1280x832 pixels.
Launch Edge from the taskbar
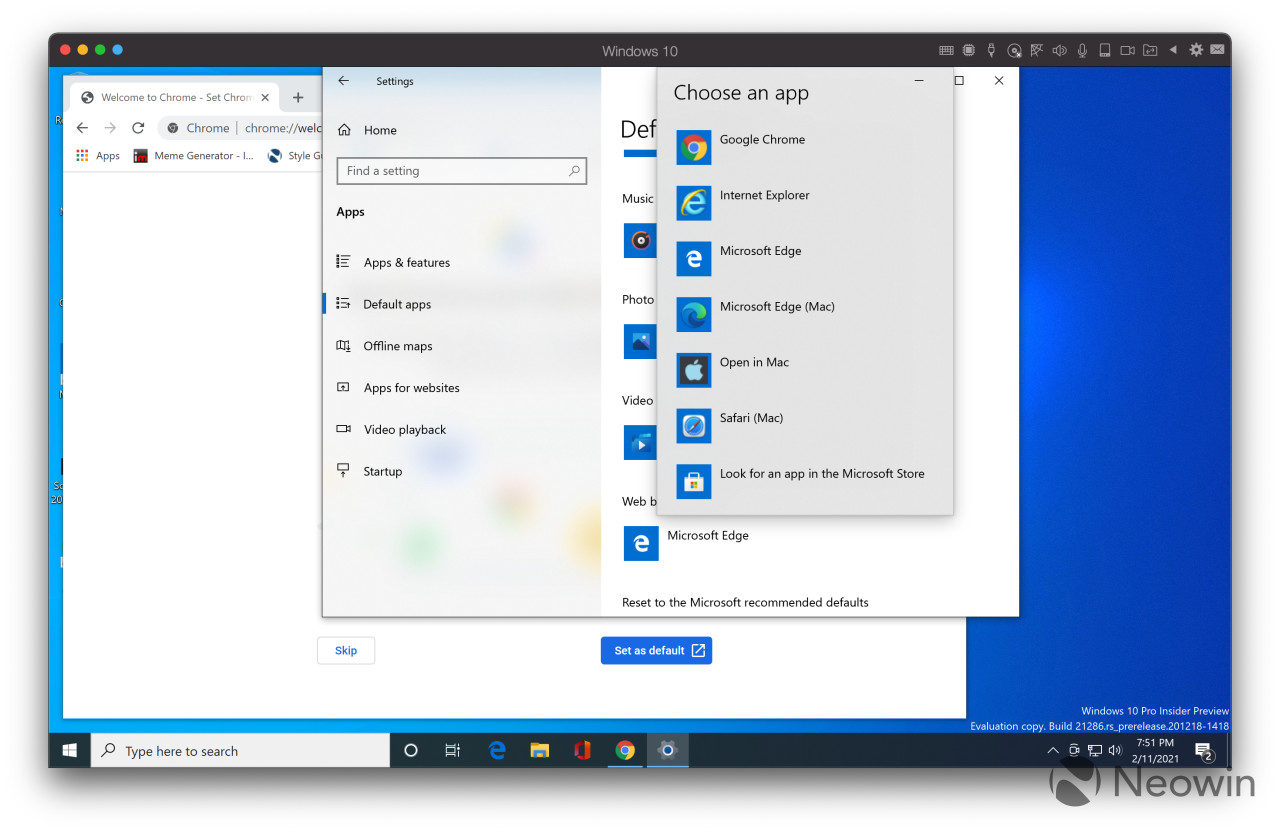(x=497, y=750)
